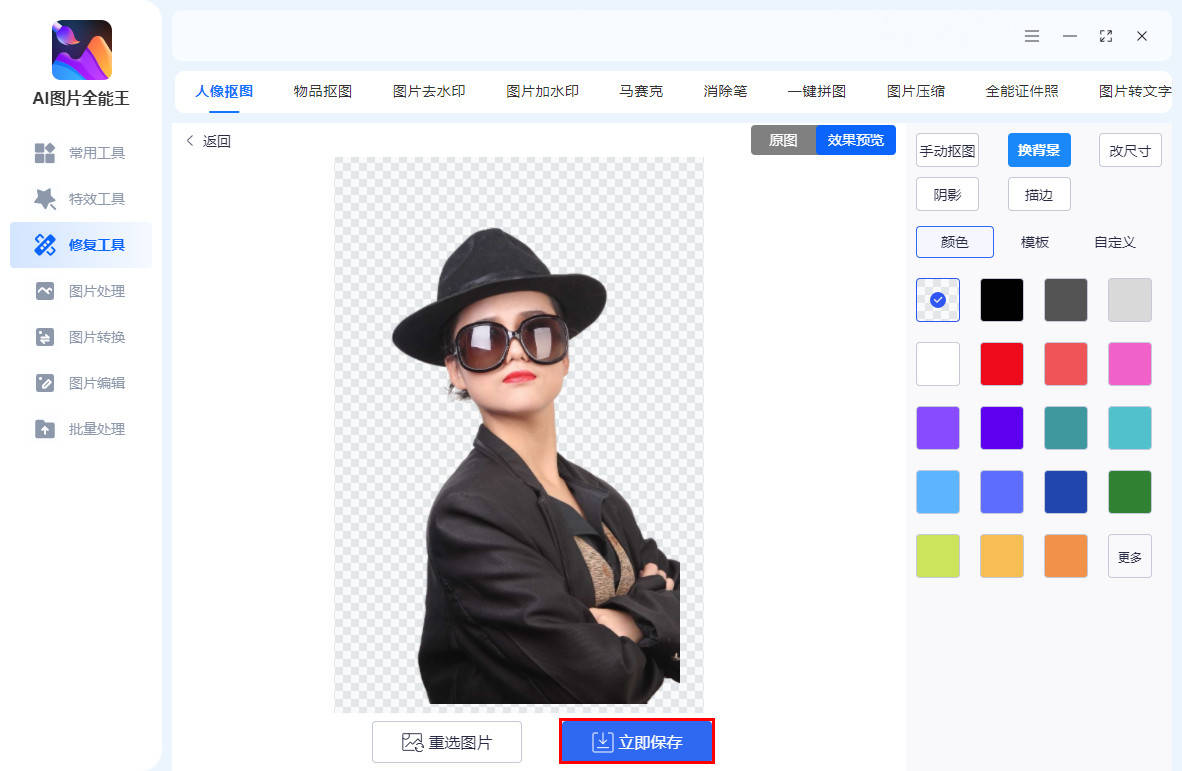Click 重选图片 to choose another image
1182x771 pixels.
pos(447,742)
